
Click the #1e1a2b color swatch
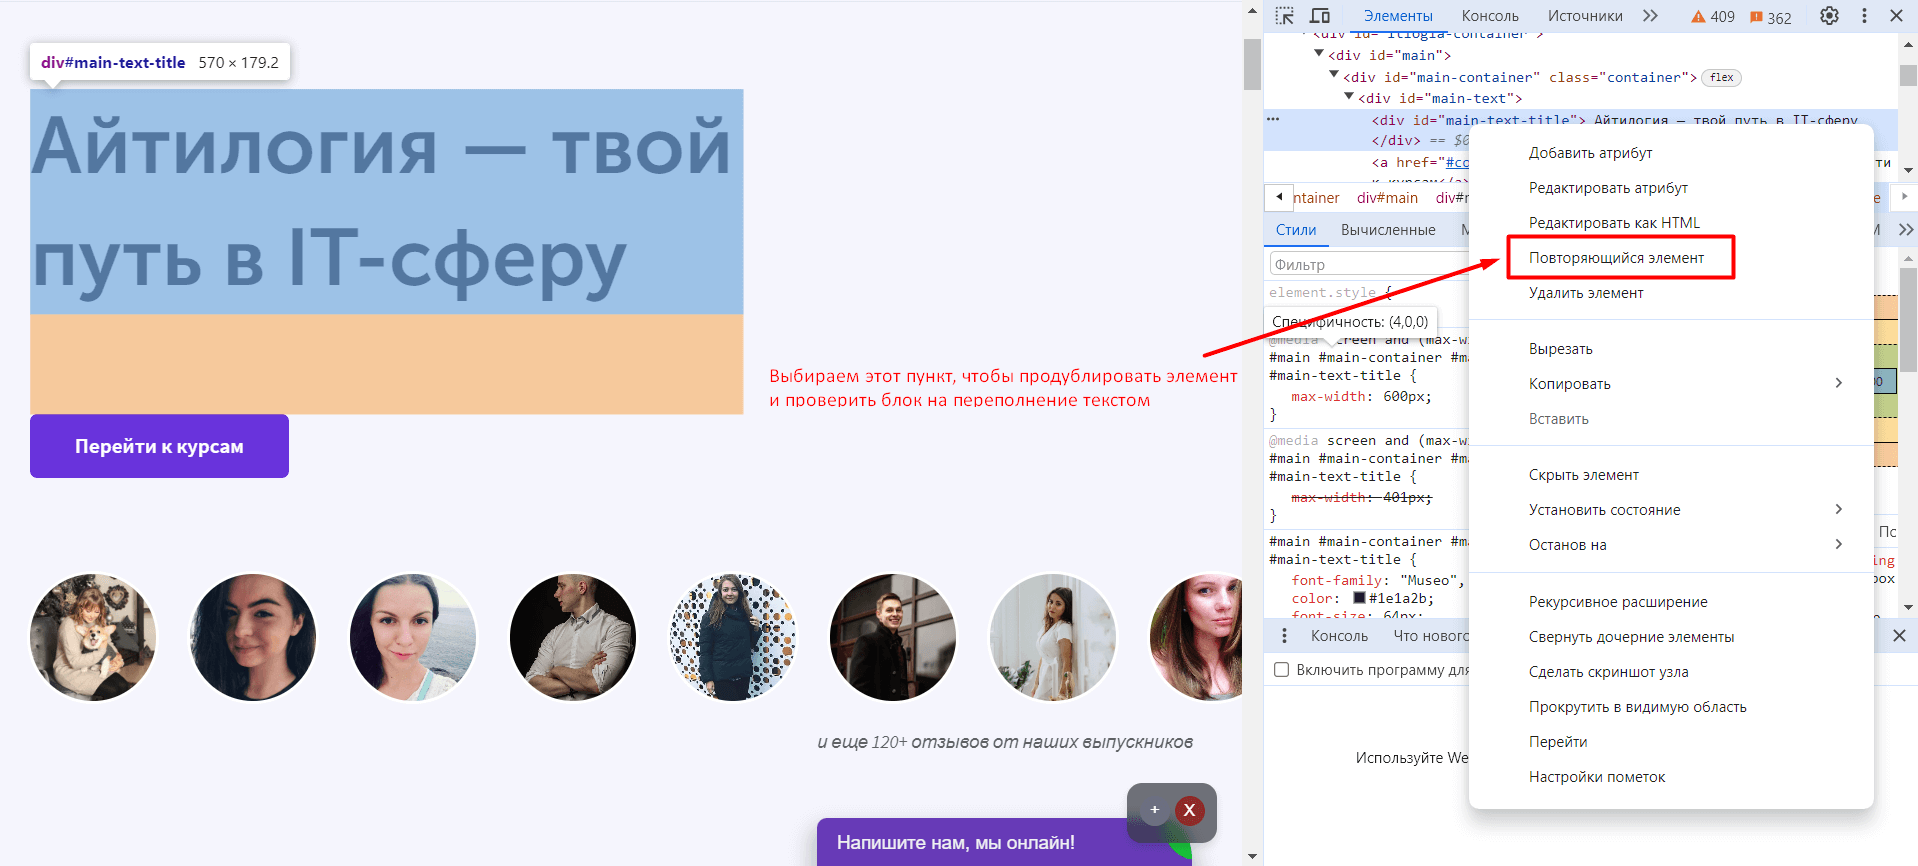point(1359,598)
